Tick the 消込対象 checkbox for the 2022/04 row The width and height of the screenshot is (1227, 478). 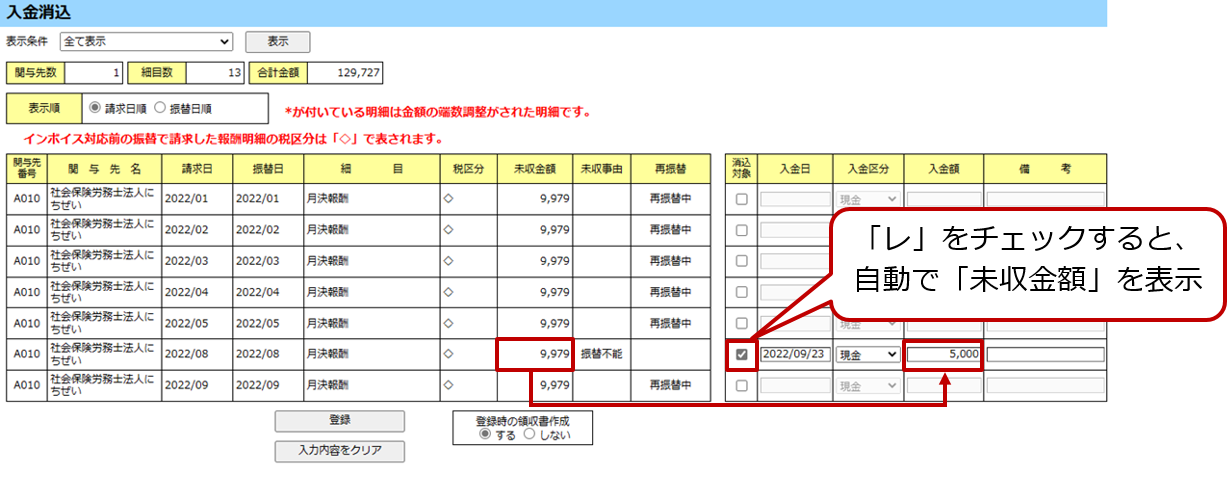click(x=741, y=292)
